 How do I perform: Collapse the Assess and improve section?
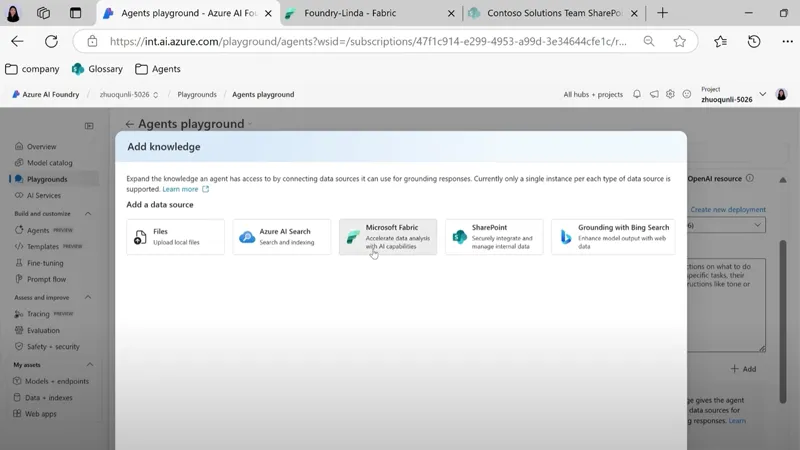click(x=88, y=297)
